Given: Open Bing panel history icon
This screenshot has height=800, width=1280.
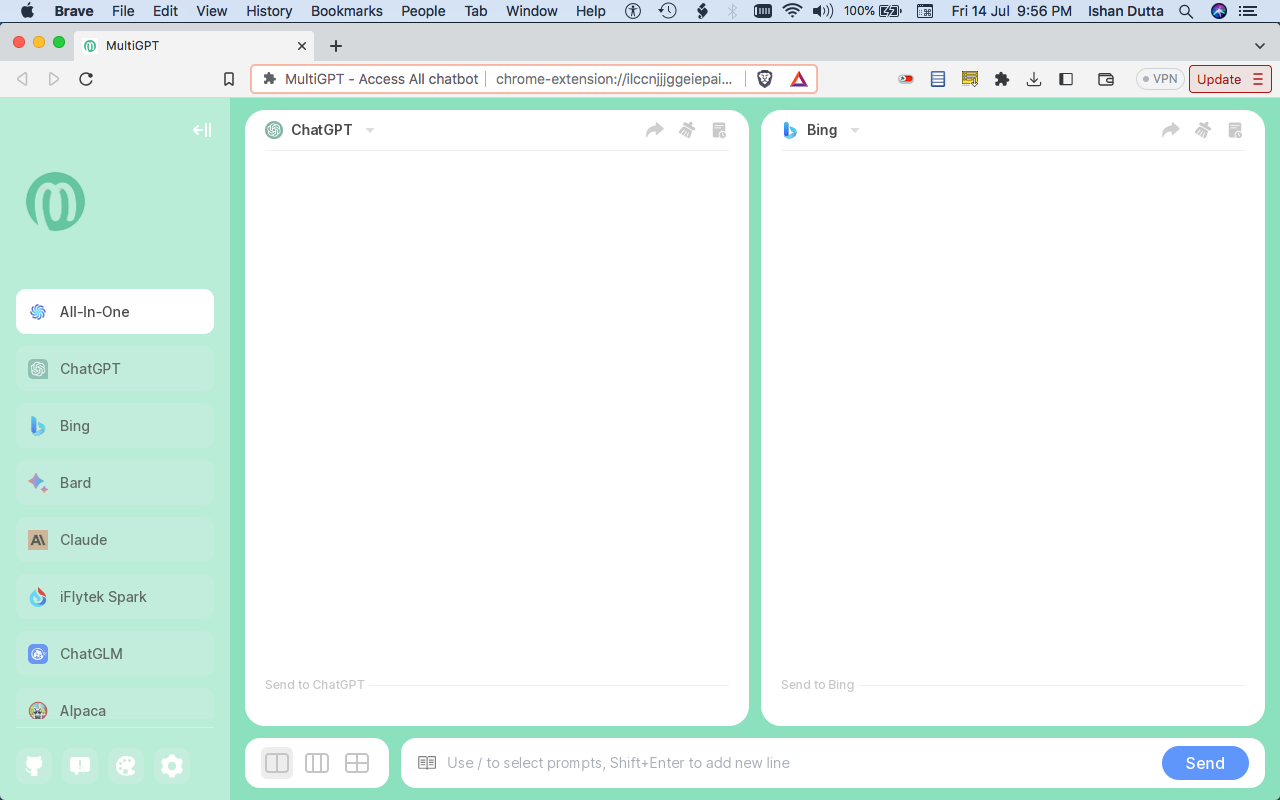Looking at the screenshot, I should pos(1235,130).
